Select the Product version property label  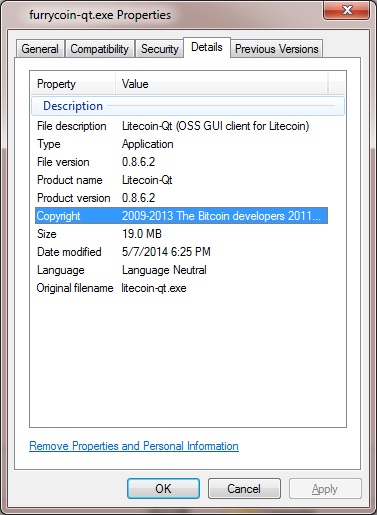74,198
